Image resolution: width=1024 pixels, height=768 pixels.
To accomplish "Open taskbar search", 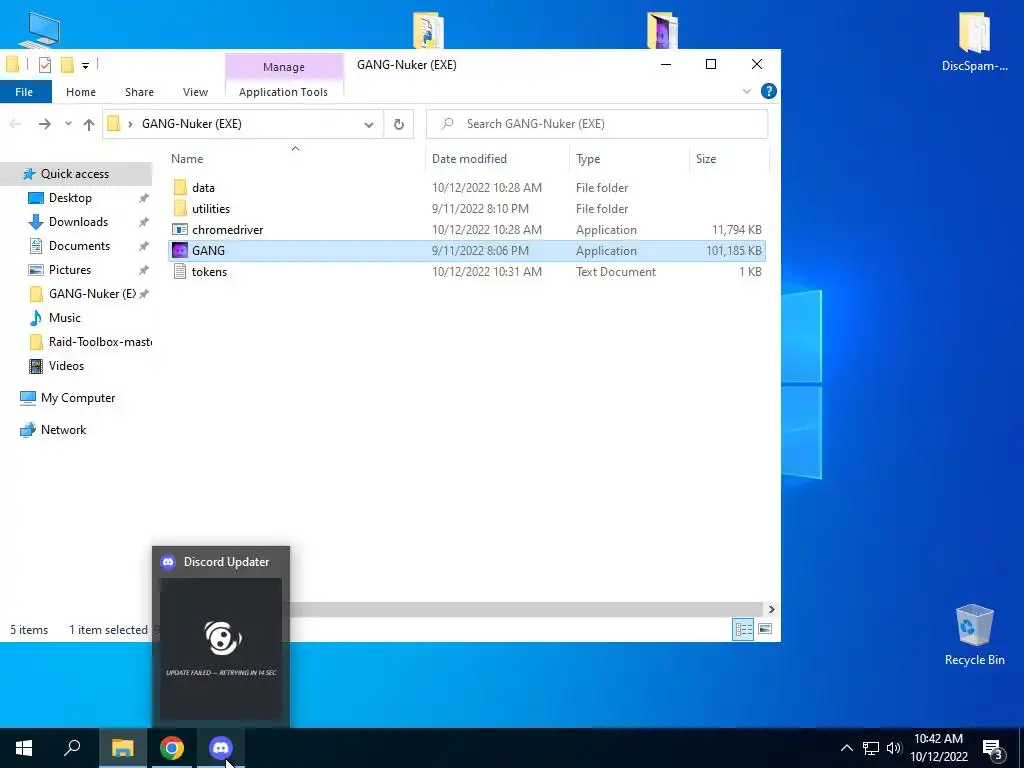I will coord(72,748).
